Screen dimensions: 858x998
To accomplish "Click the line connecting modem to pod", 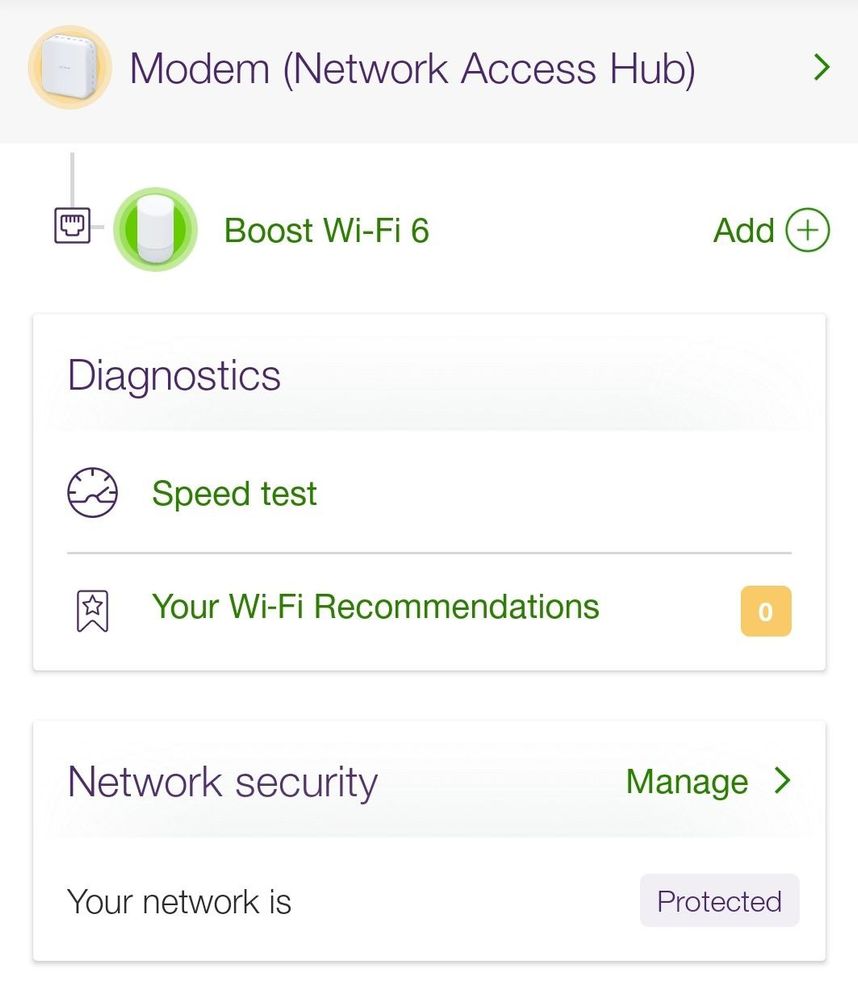I will [72, 180].
